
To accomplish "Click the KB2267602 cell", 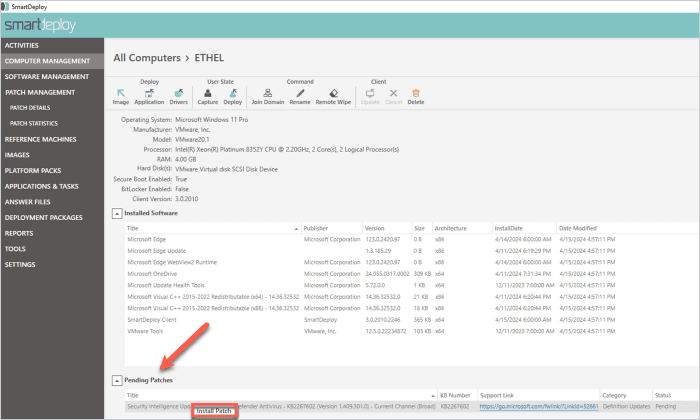I will coord(454,407).
